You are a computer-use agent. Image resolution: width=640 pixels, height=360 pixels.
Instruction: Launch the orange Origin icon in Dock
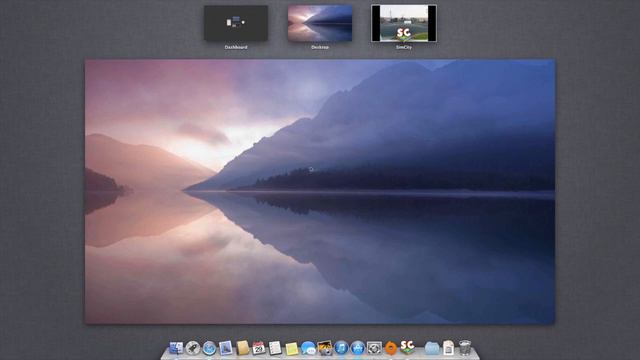[x=391, y=348]
